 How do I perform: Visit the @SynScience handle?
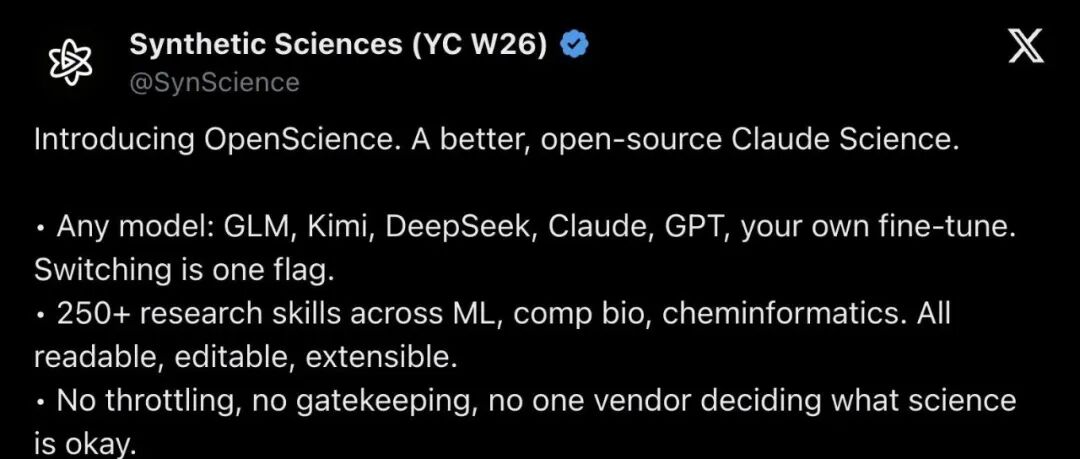tap(214, 83)
